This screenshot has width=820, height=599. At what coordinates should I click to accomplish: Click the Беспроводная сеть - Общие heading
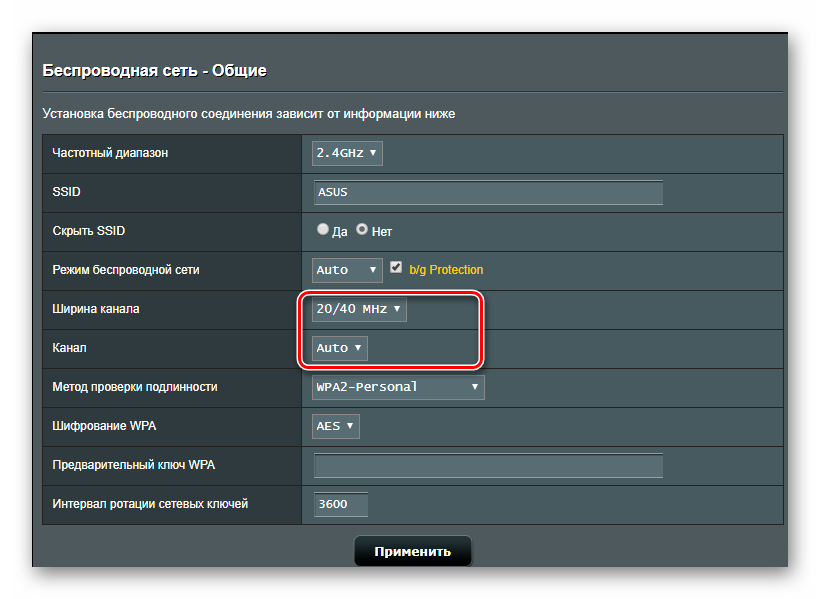pos(154,71)
